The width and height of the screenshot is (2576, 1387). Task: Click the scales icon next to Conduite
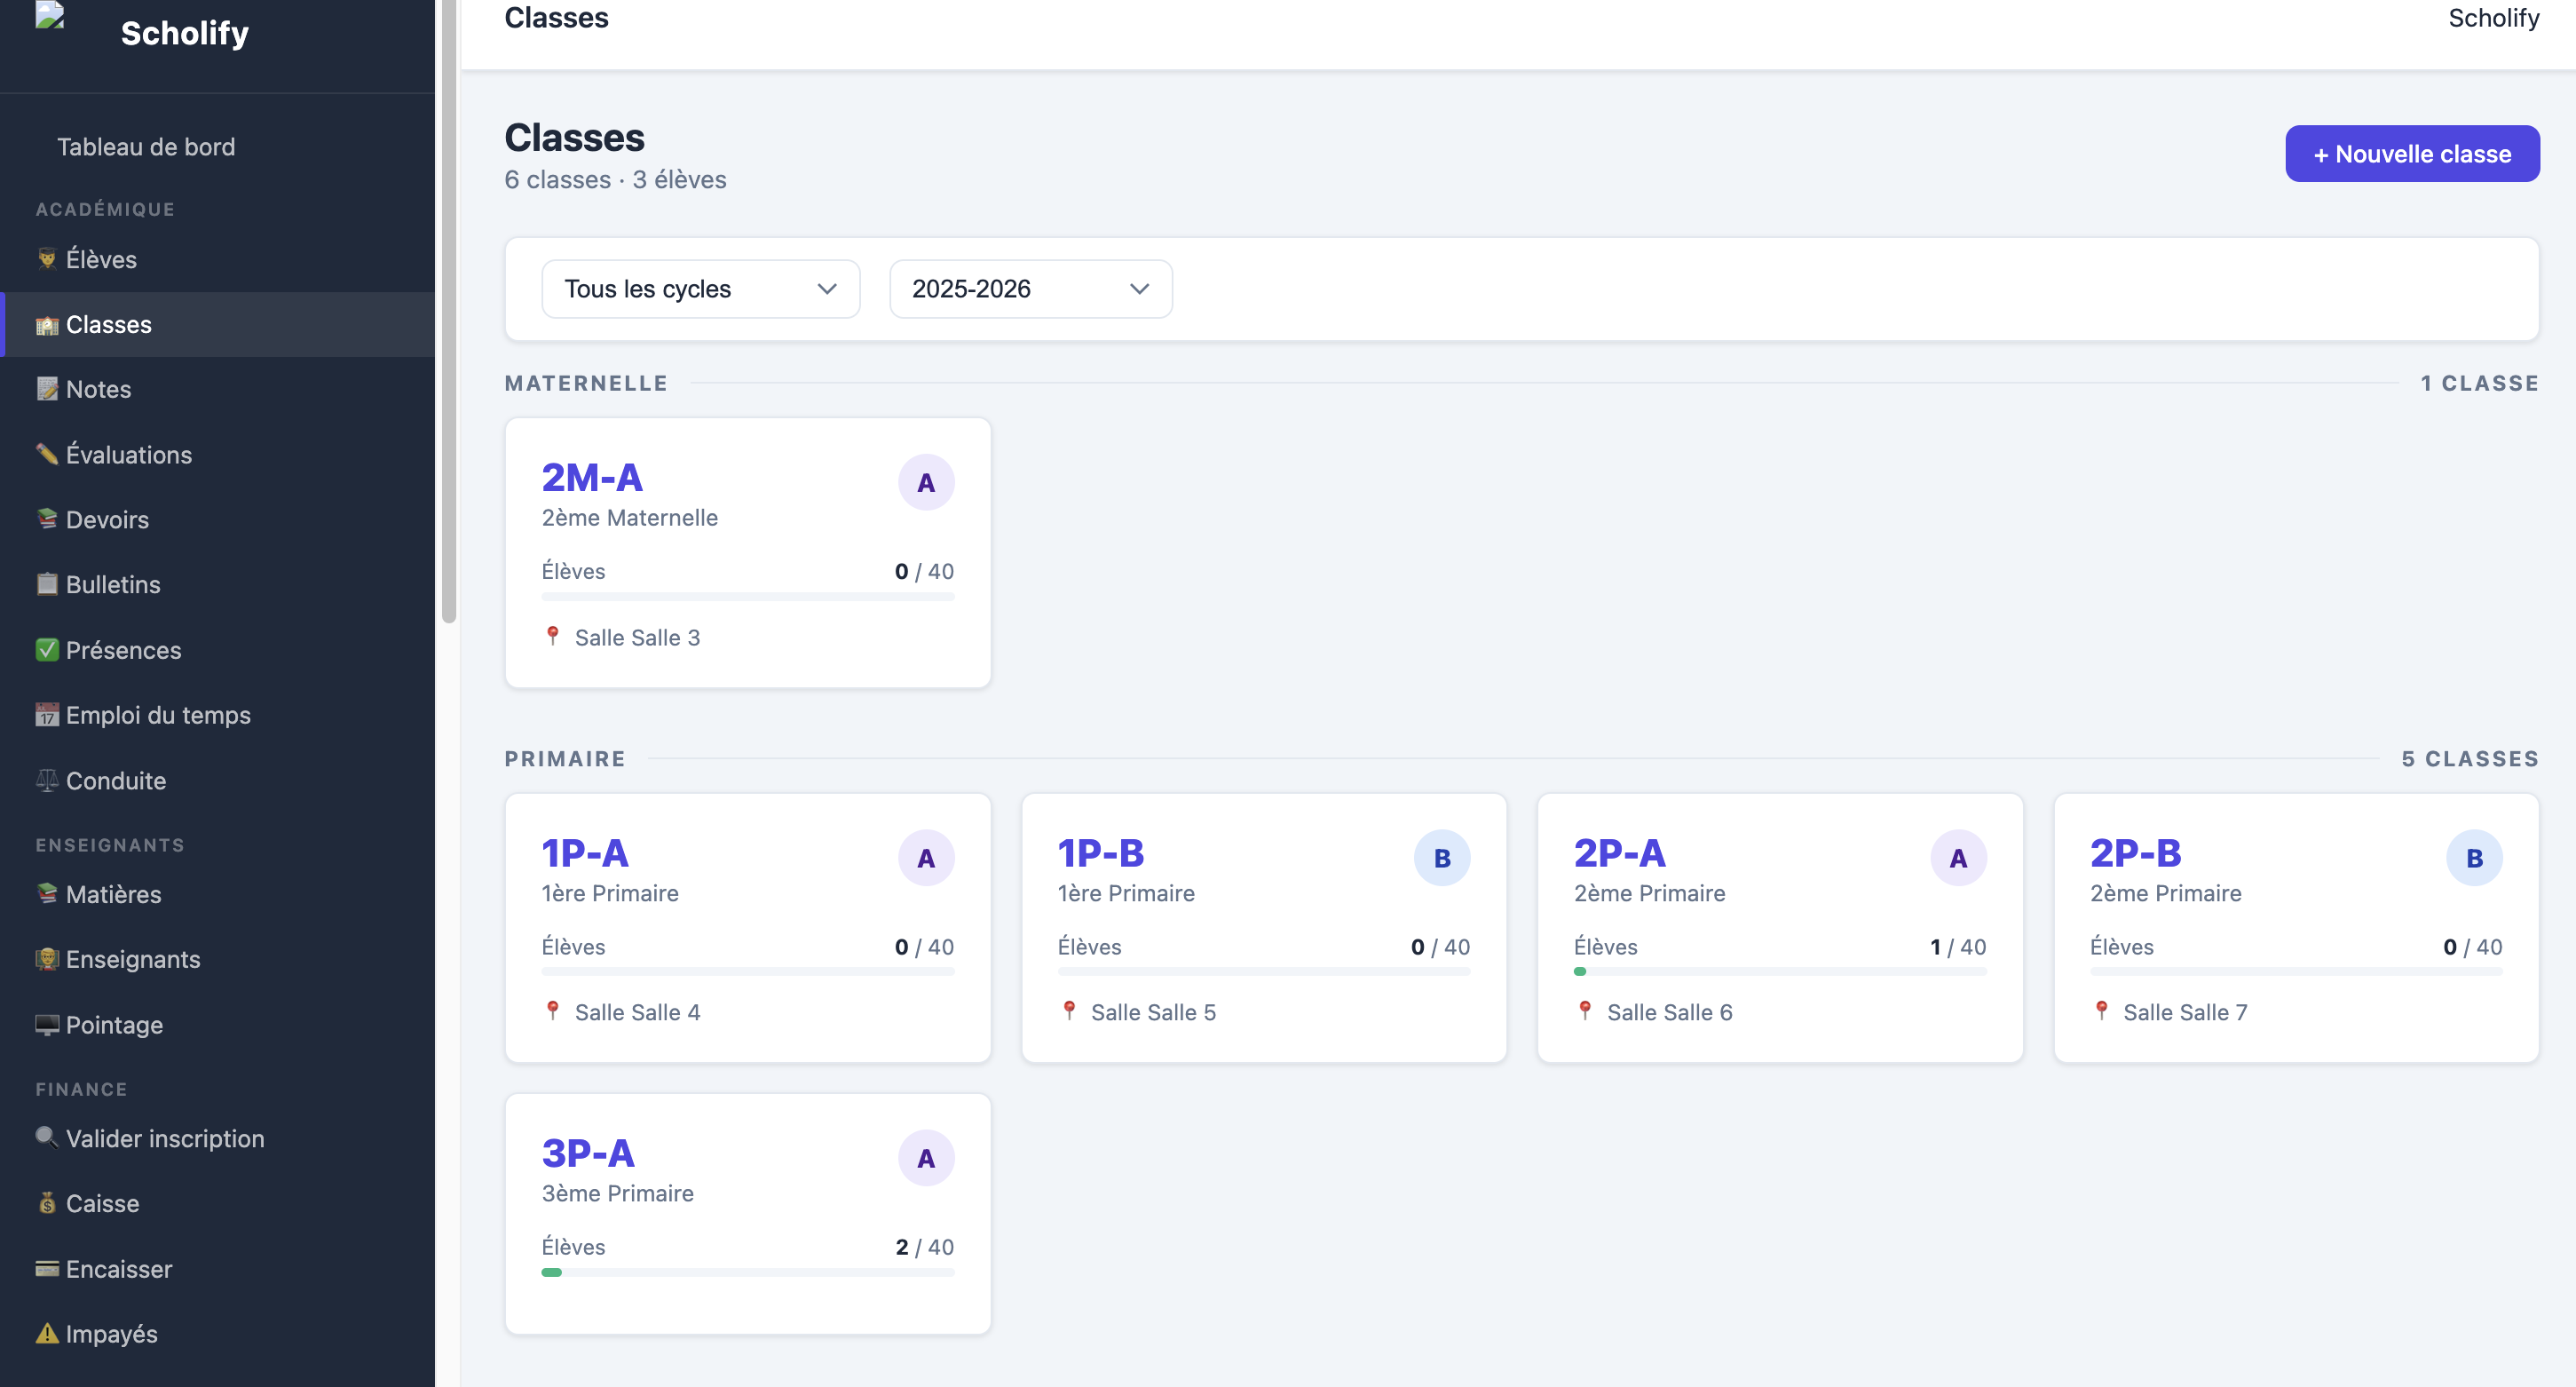[x=47, y=780]
